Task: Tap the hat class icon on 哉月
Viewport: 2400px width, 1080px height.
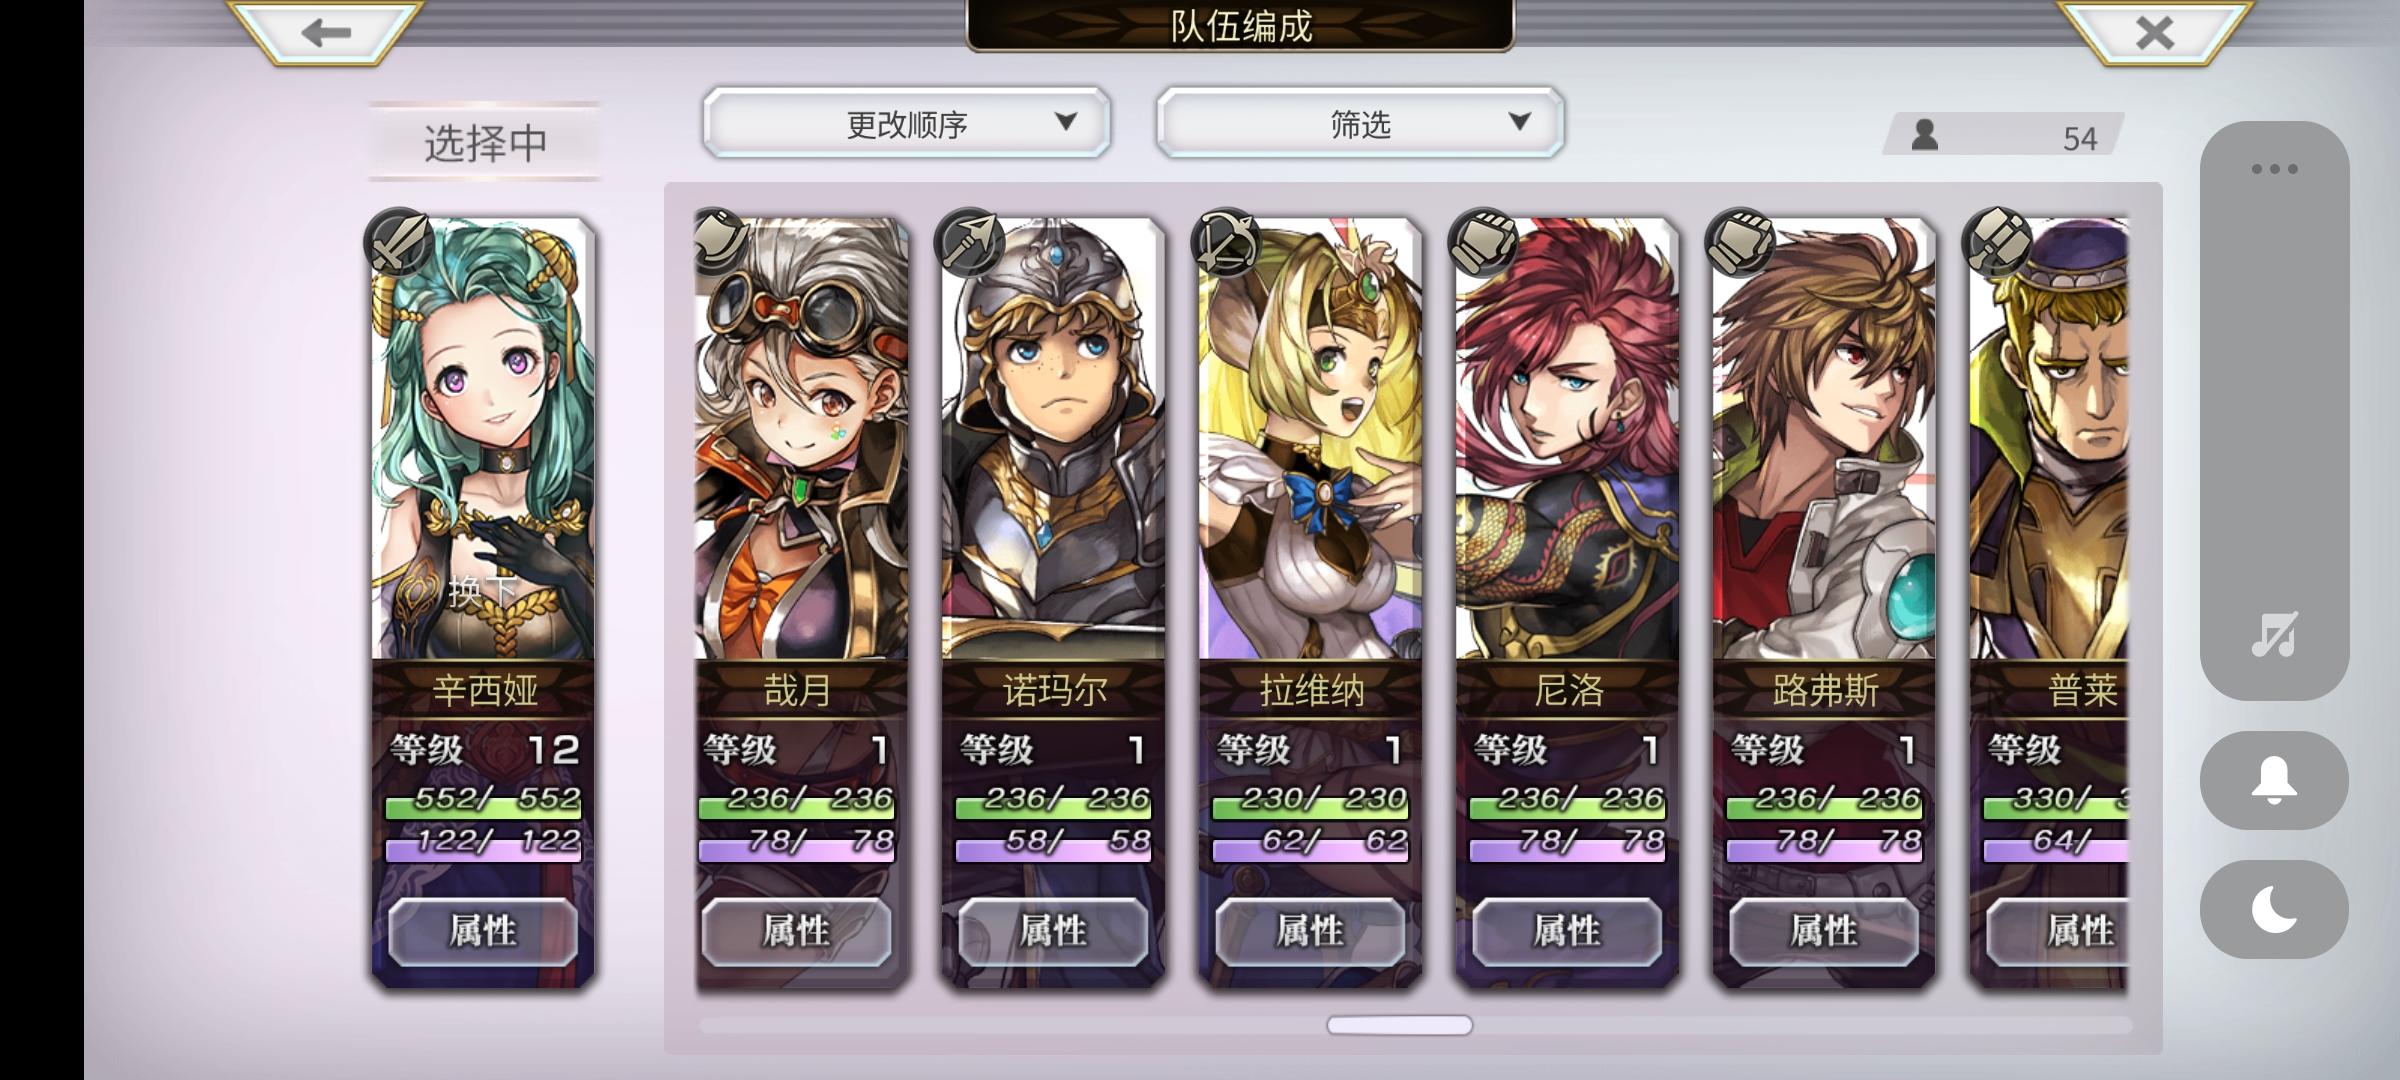Action: (717, 240)
